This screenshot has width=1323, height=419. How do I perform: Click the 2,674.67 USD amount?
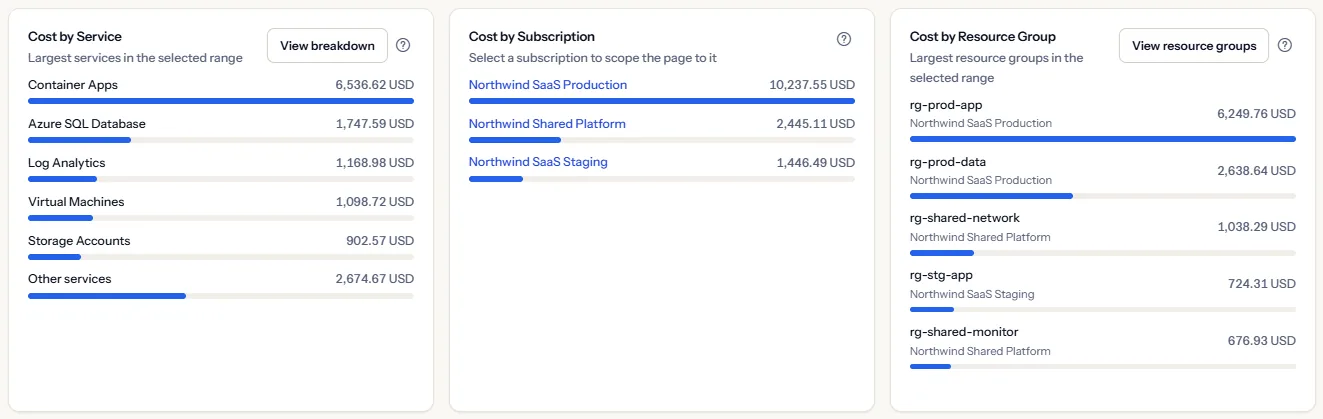coord(375,279)
